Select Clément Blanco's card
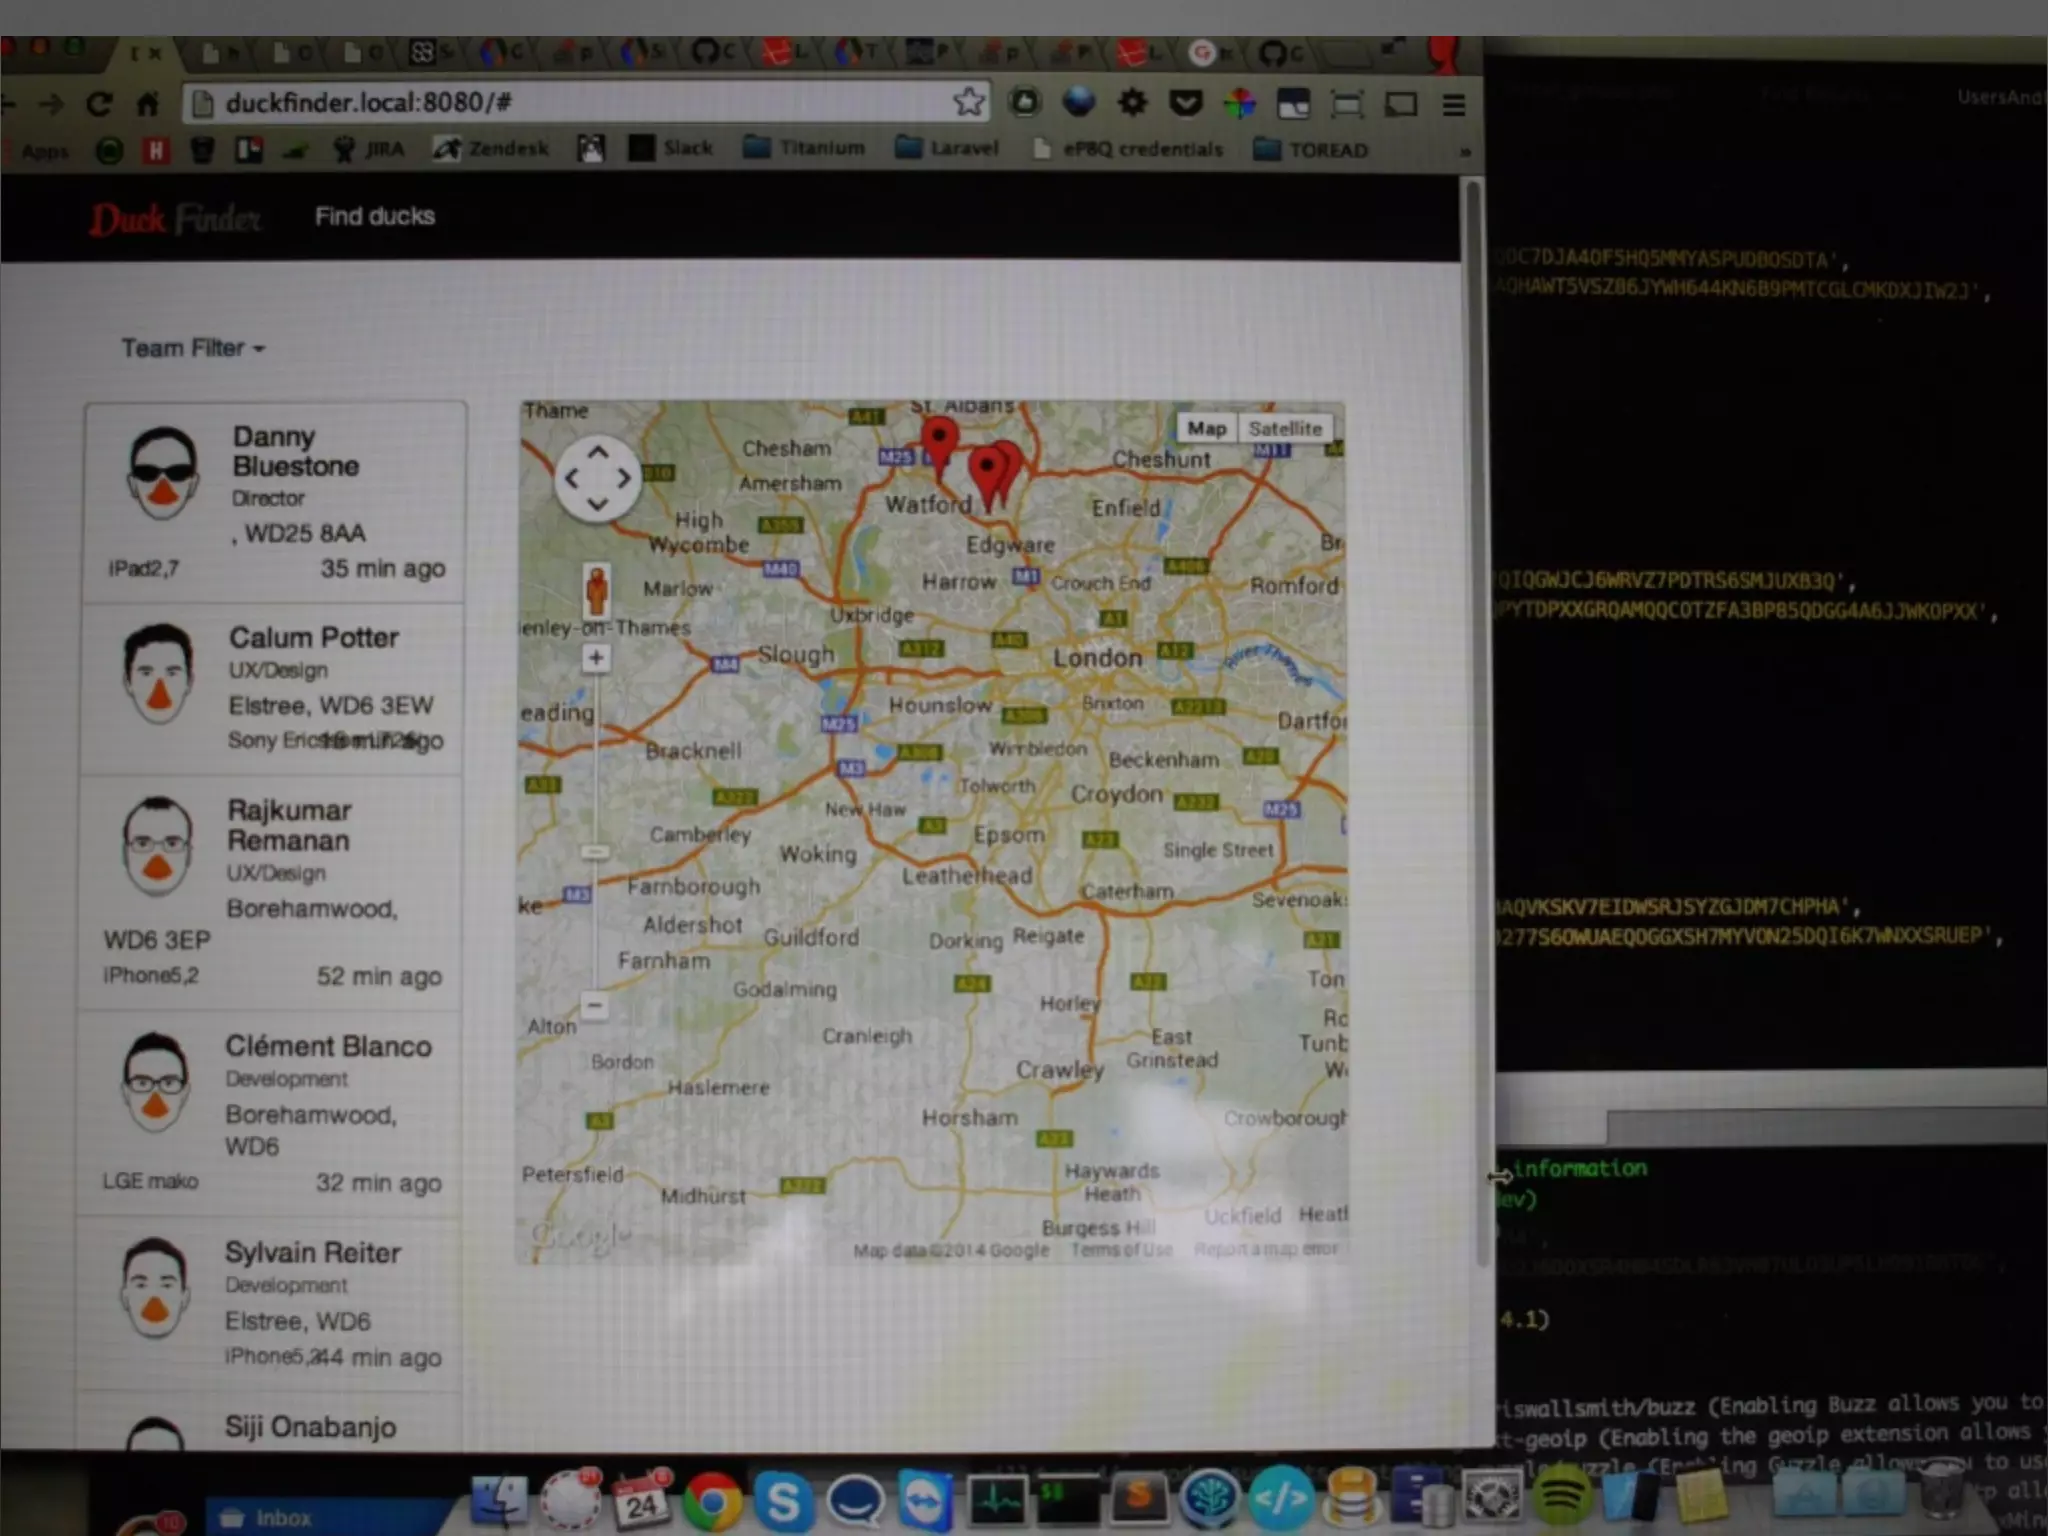2048x1536 pixels. (267, 1113)
